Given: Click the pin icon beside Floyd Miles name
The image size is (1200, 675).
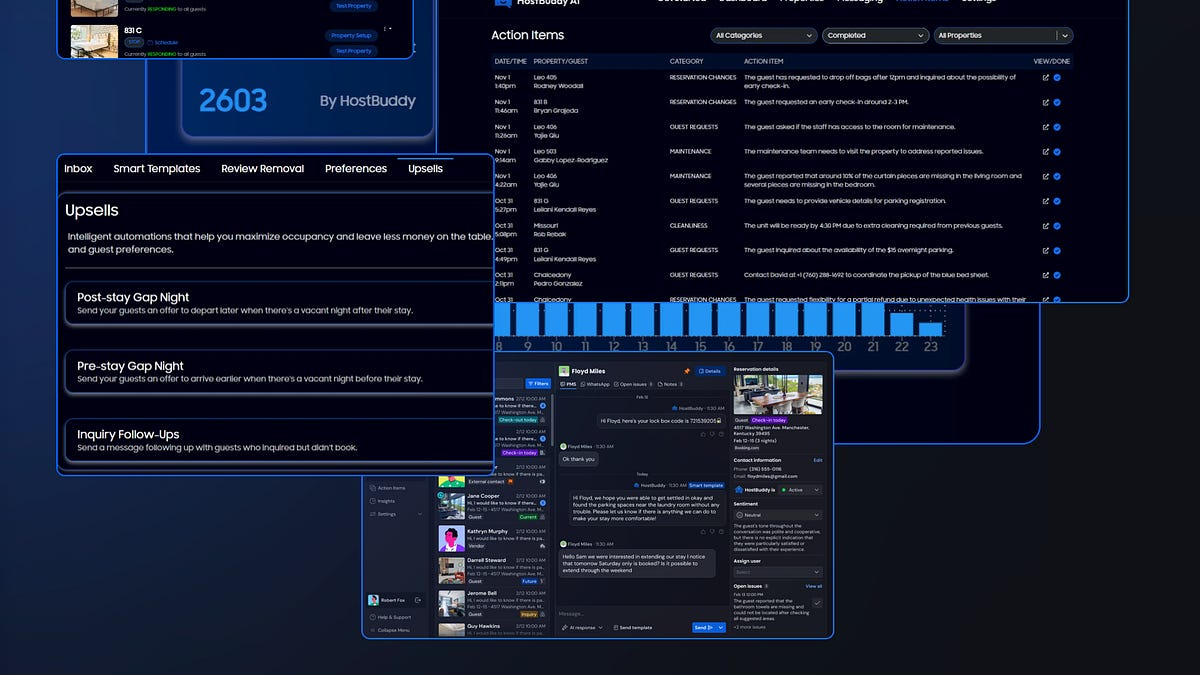Looking at the screenshot, I should 687,371.
